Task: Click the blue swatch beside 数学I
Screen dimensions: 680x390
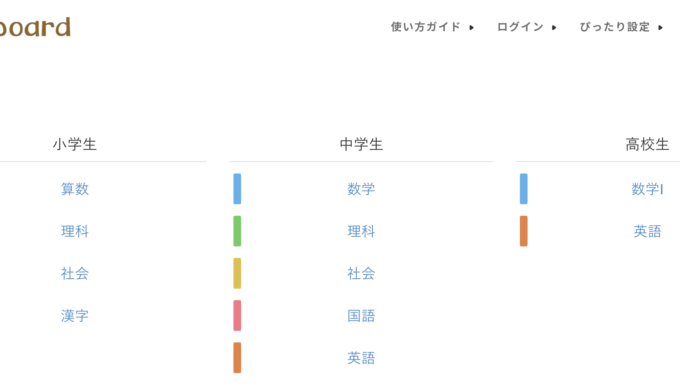Action: (524, 189)
